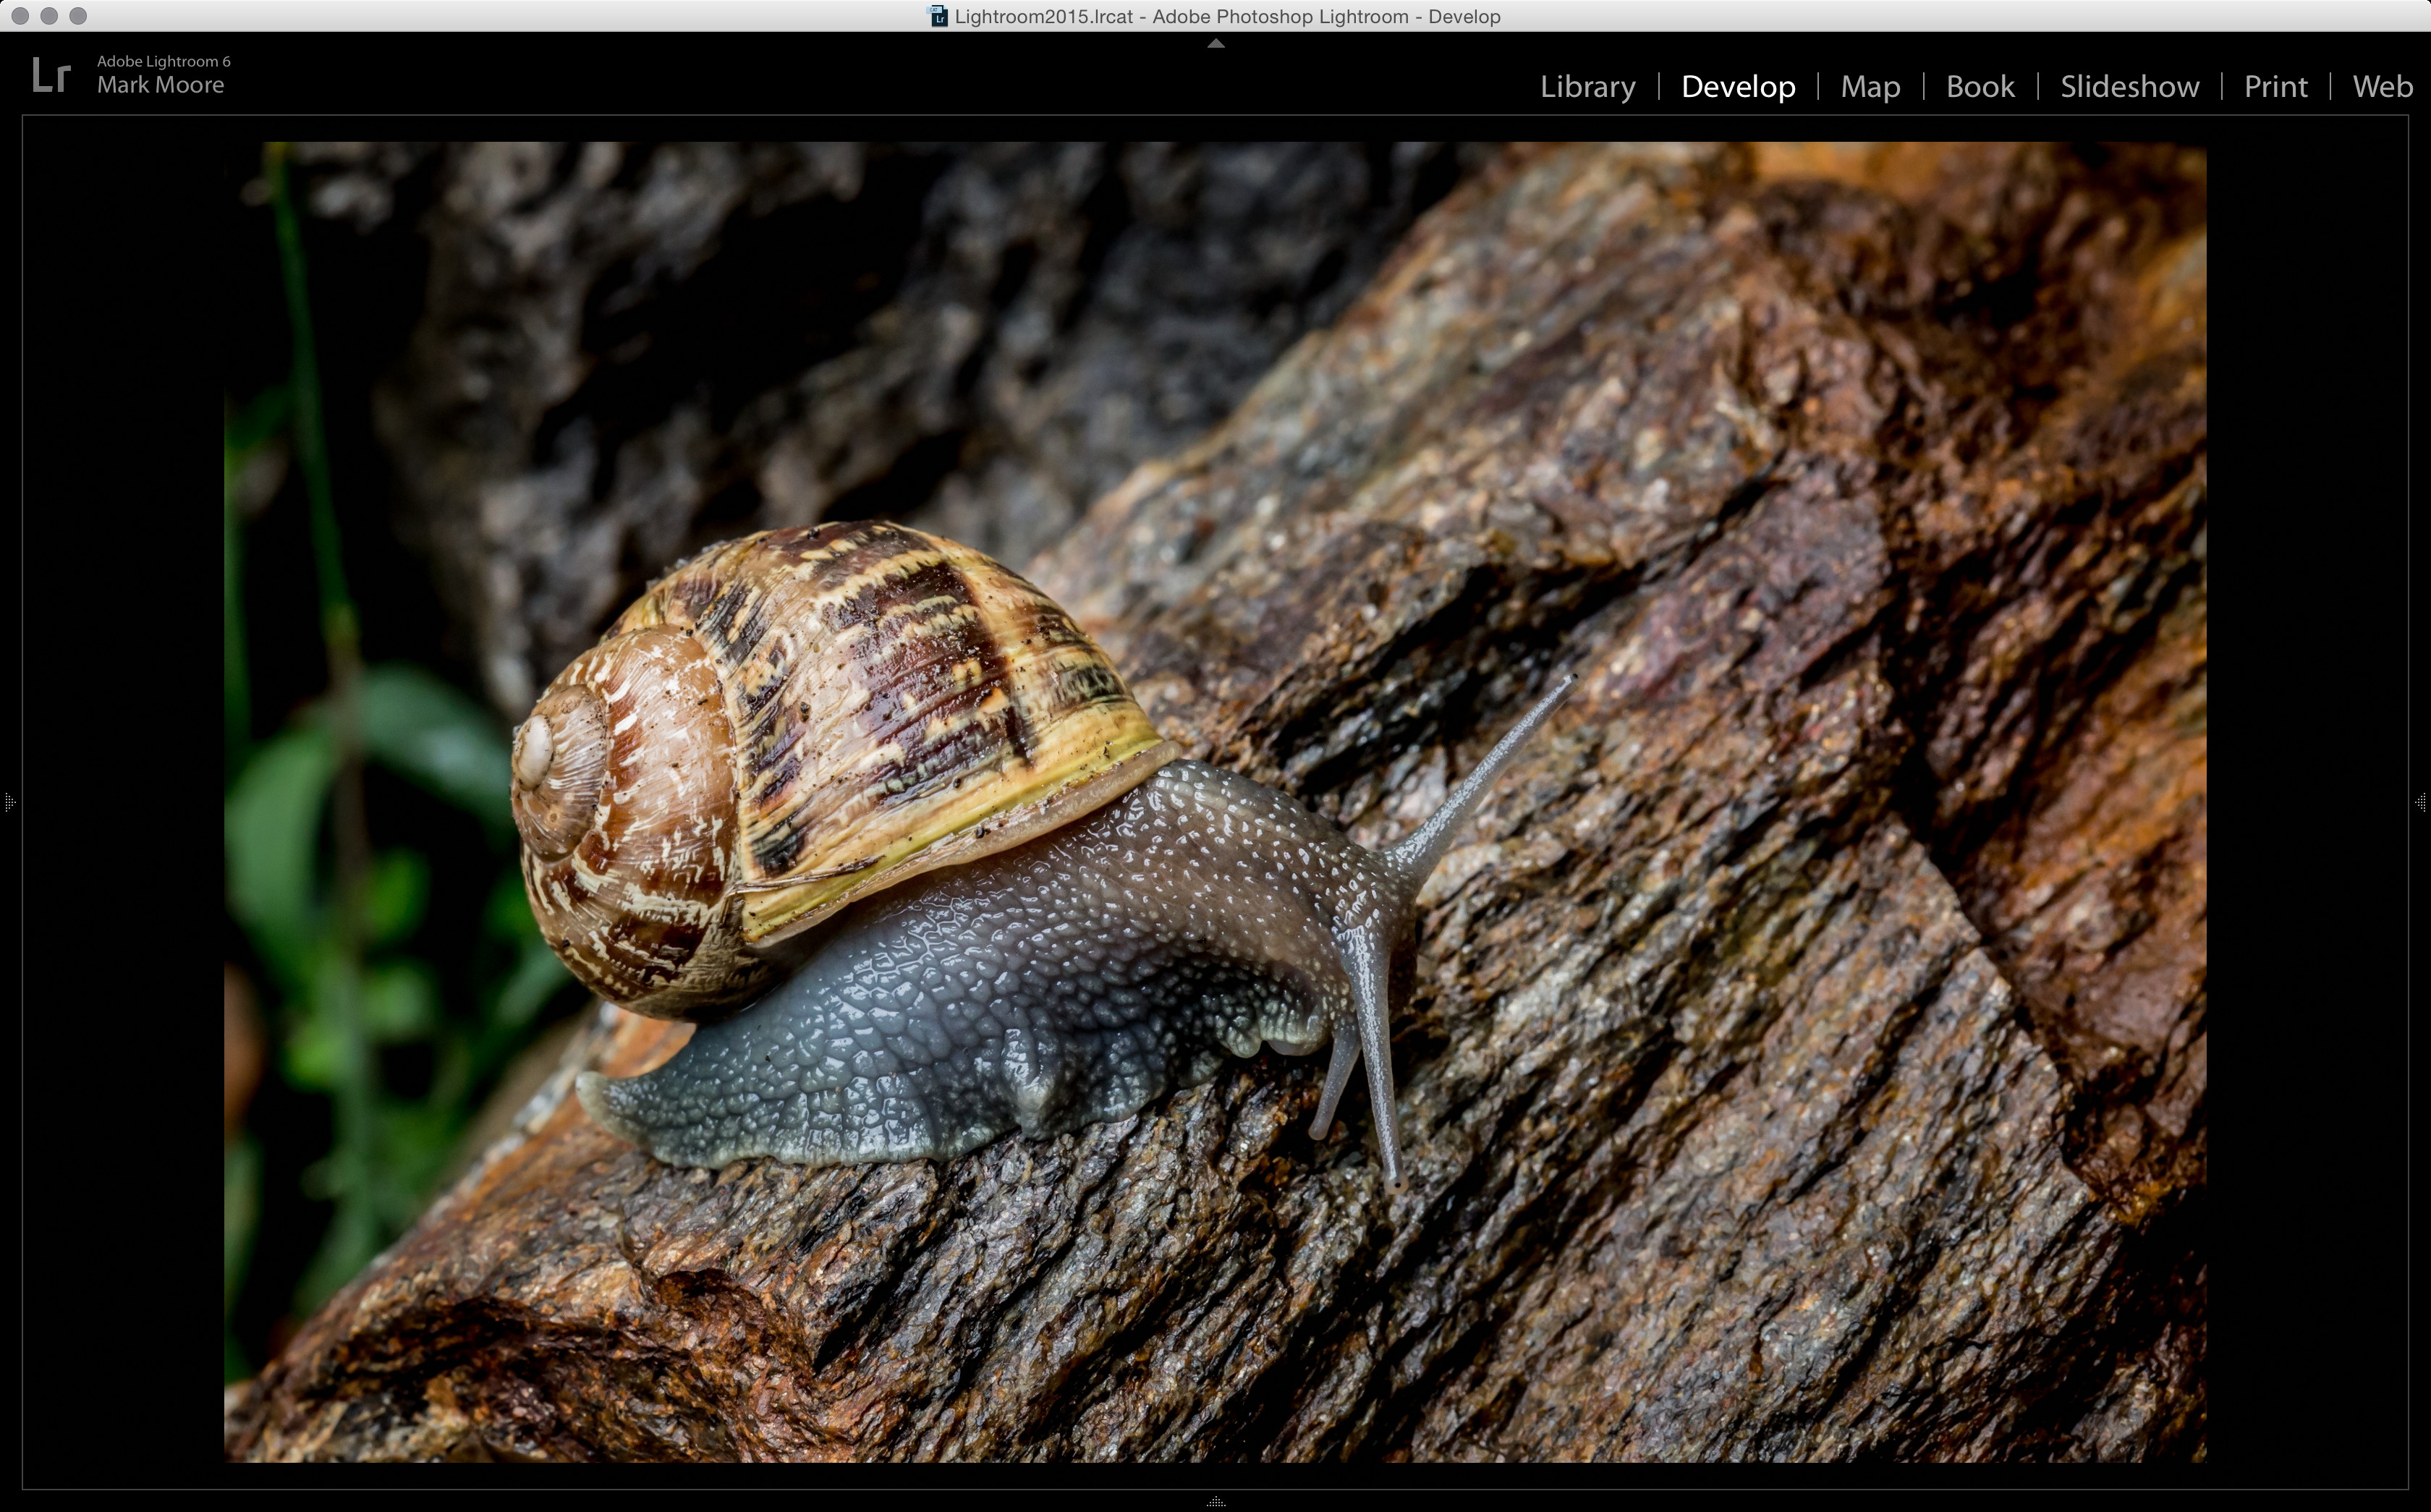Click the Adobe Lightroom 6 label

click(163, 61)
